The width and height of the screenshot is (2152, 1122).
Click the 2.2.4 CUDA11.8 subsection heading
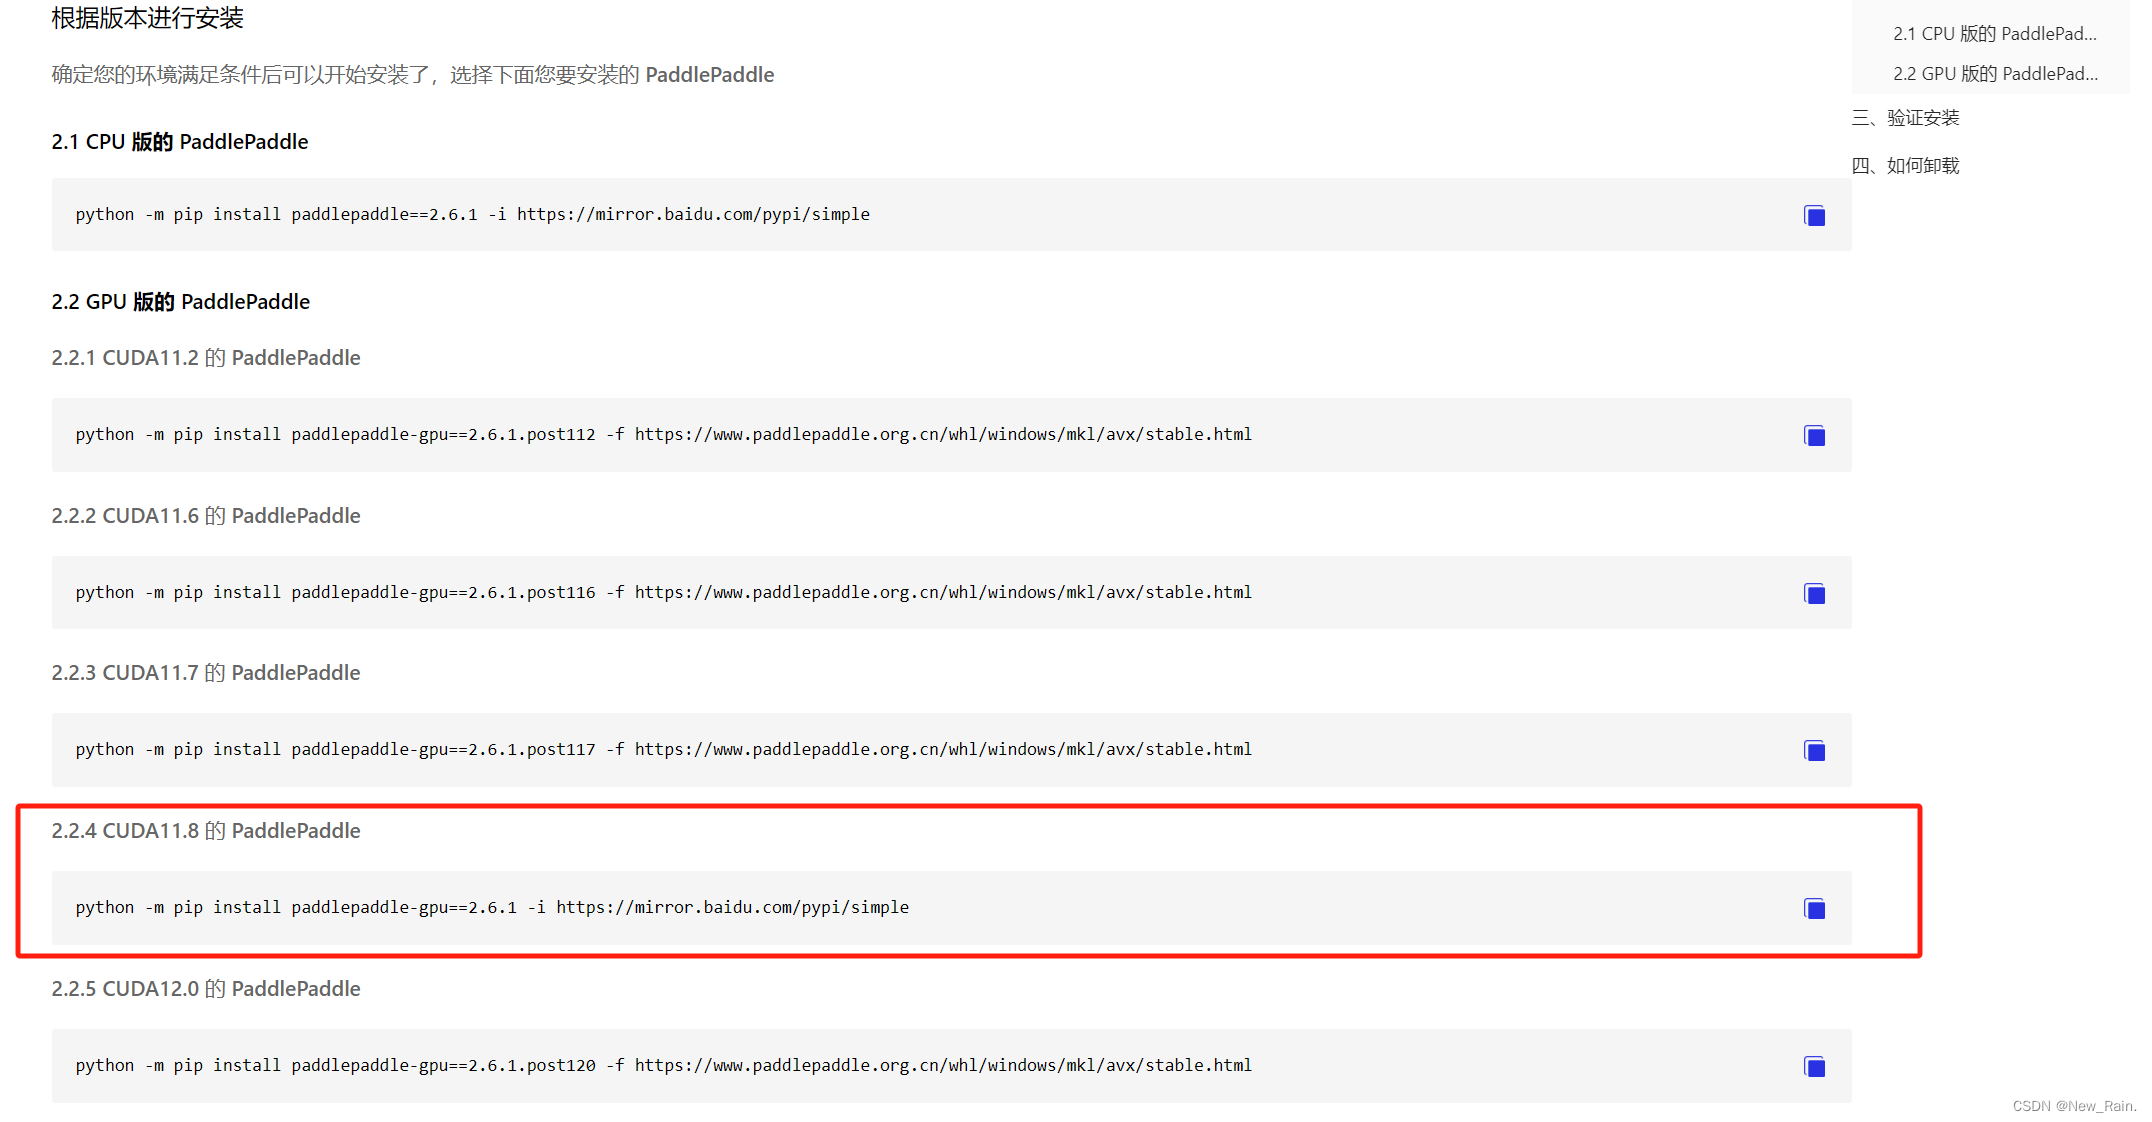tap(206, 831)
